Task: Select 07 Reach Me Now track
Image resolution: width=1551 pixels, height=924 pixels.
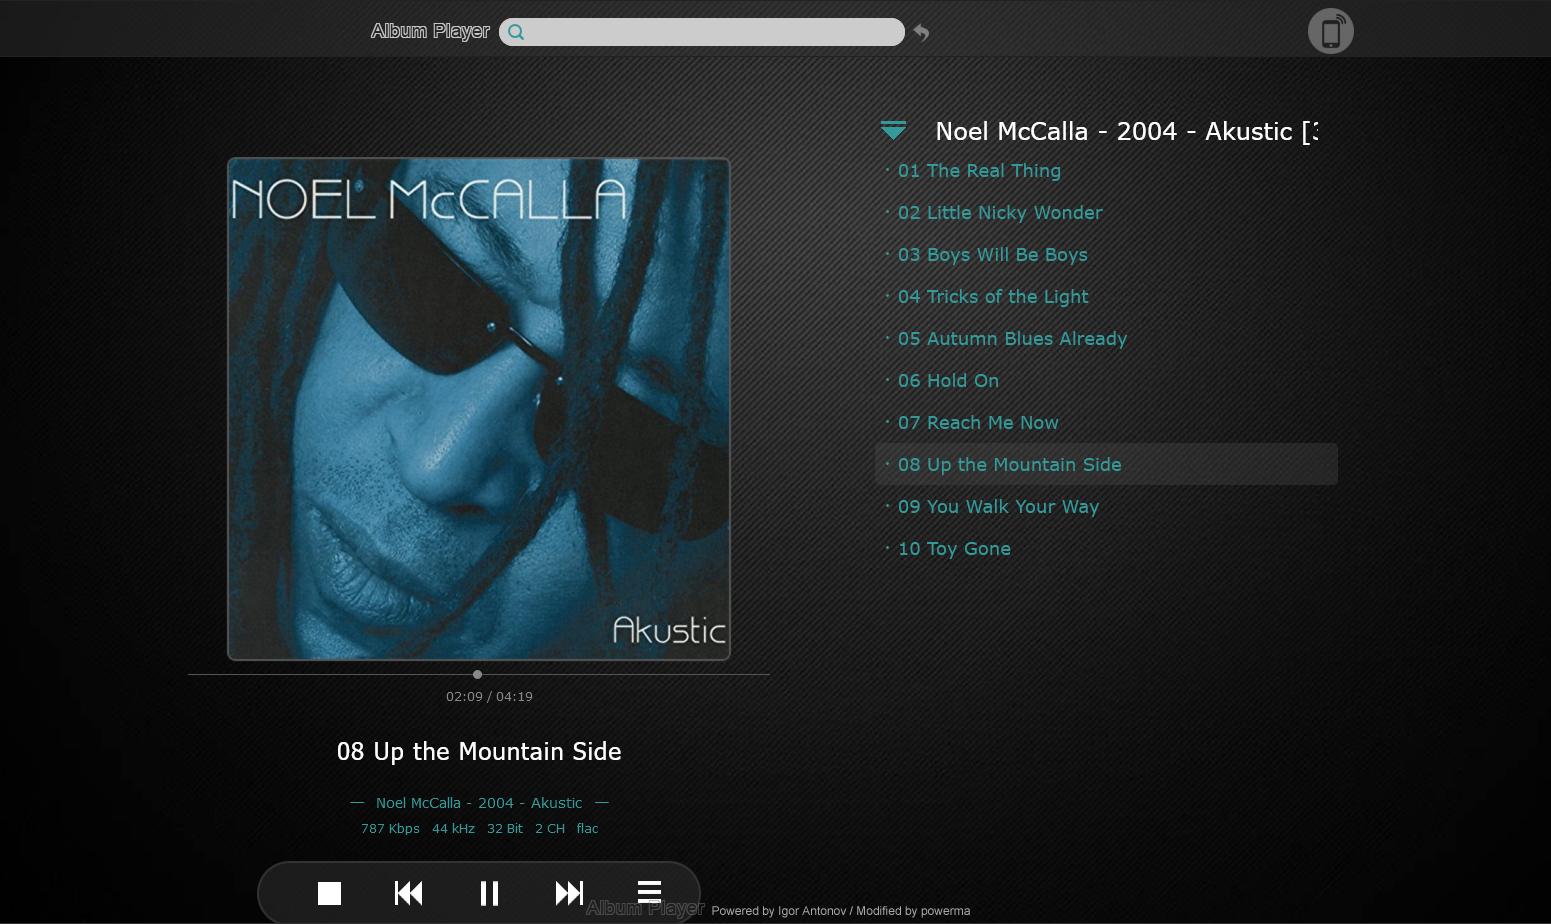Action: [978, 423]
